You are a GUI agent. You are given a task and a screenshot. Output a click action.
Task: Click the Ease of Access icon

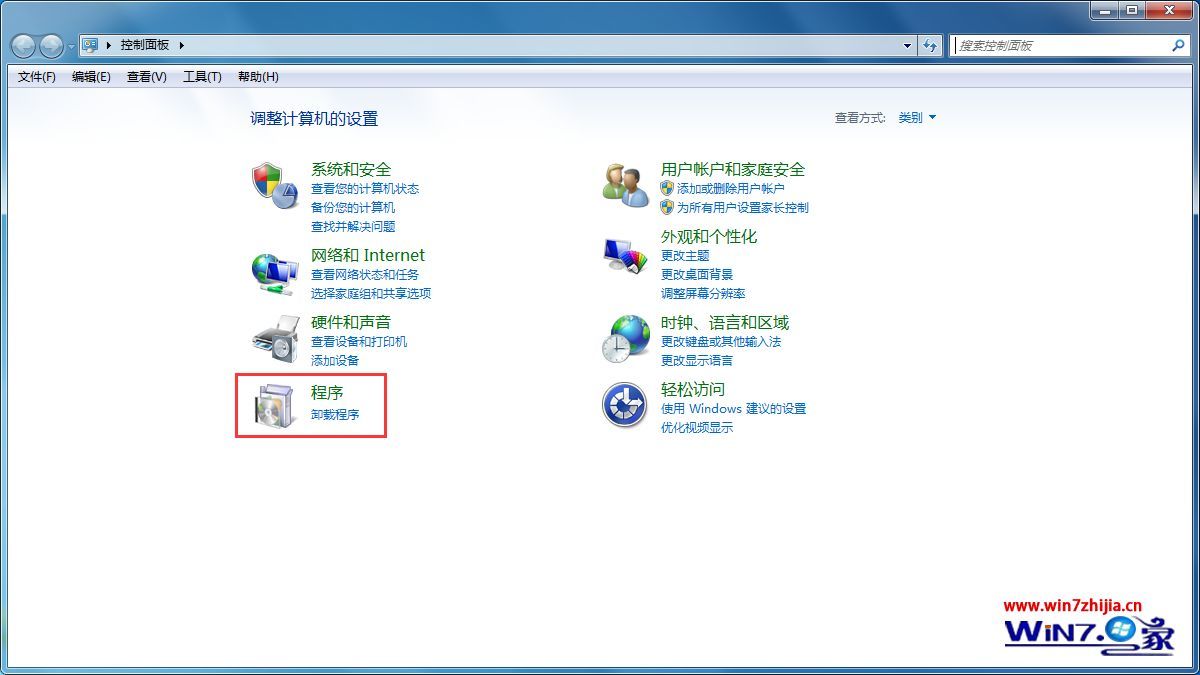pos(625,405)
